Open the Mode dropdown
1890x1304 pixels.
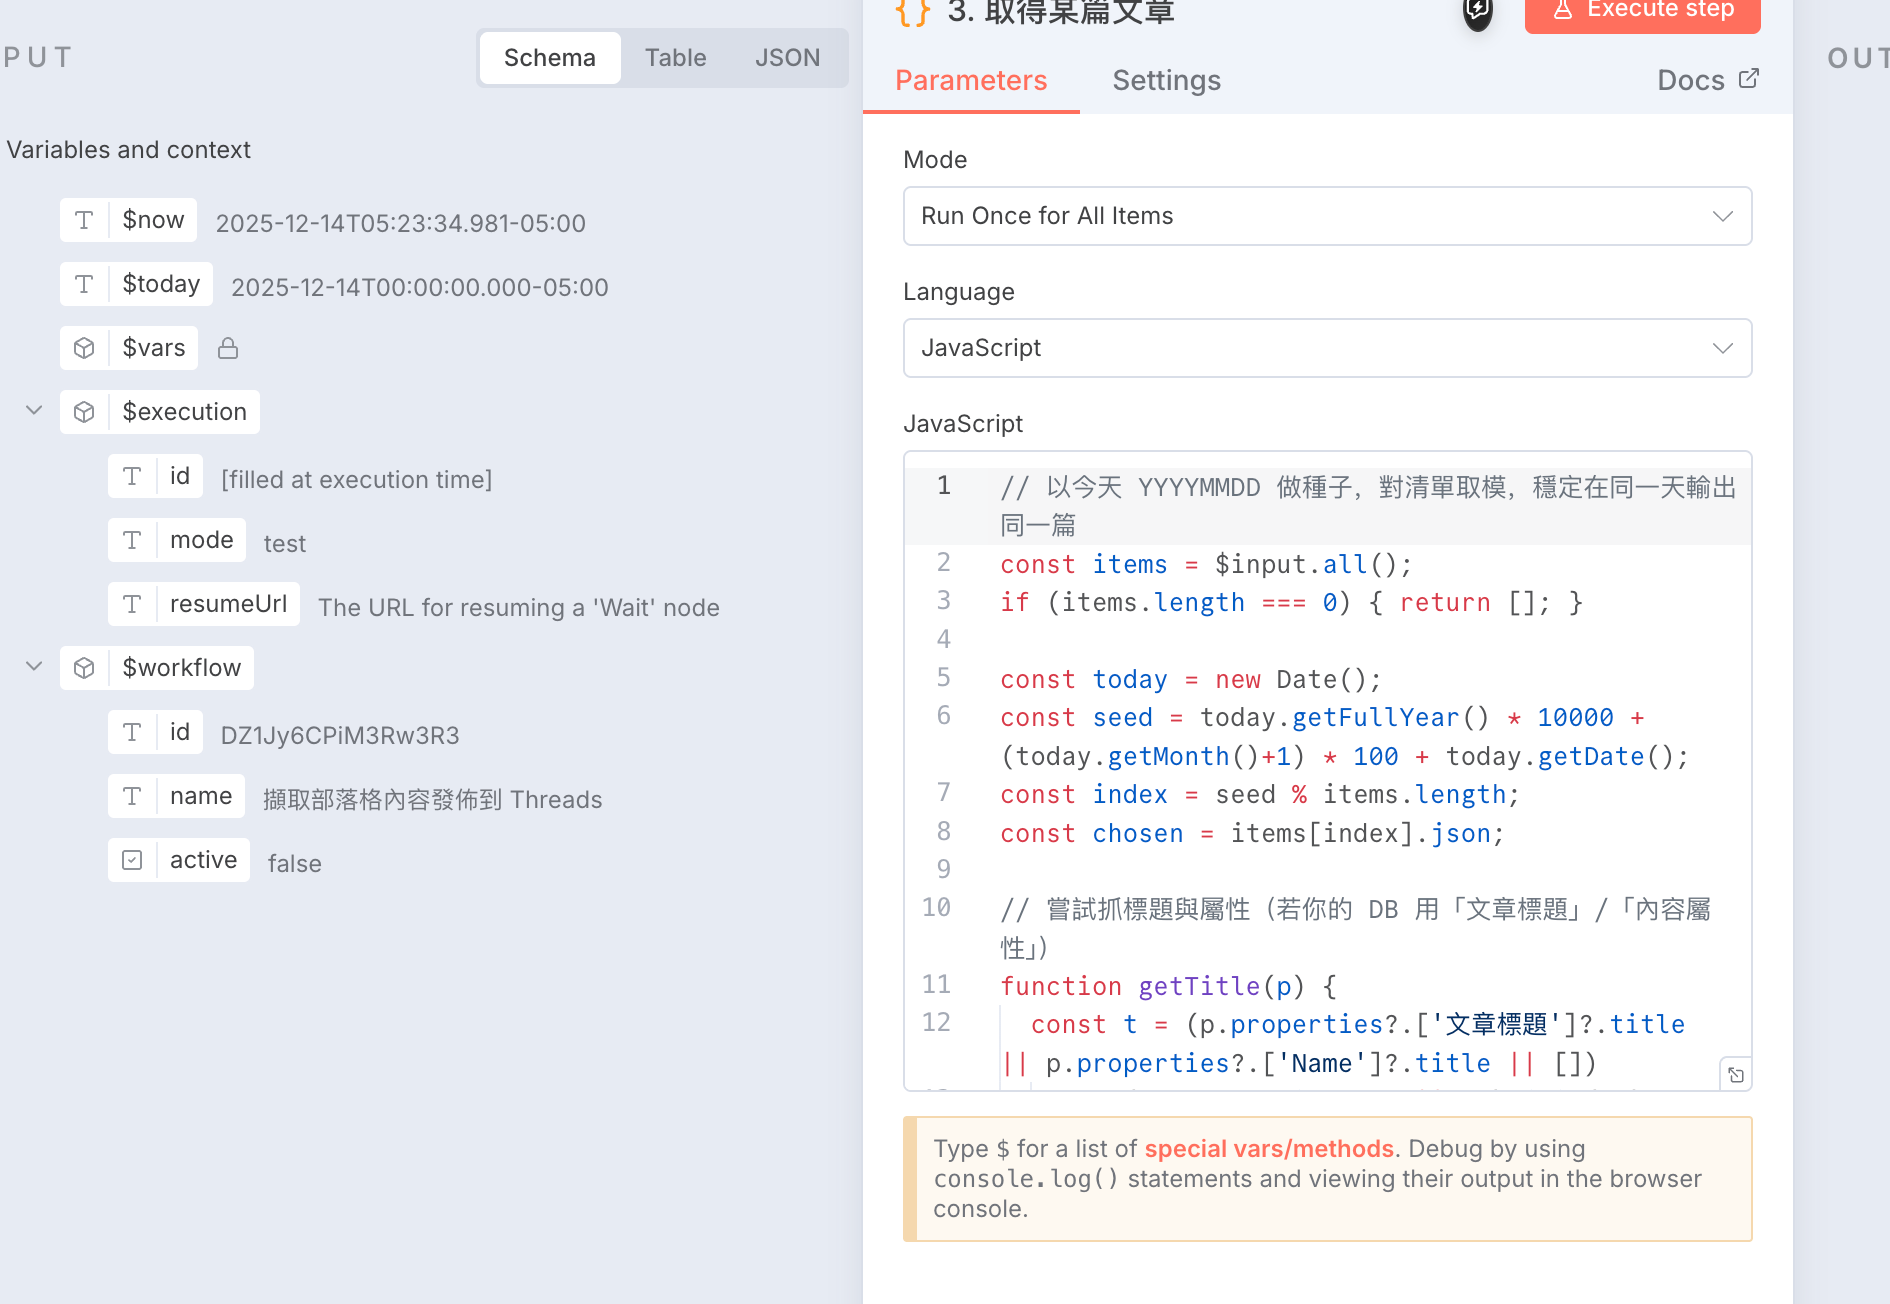click(1327, 216)
